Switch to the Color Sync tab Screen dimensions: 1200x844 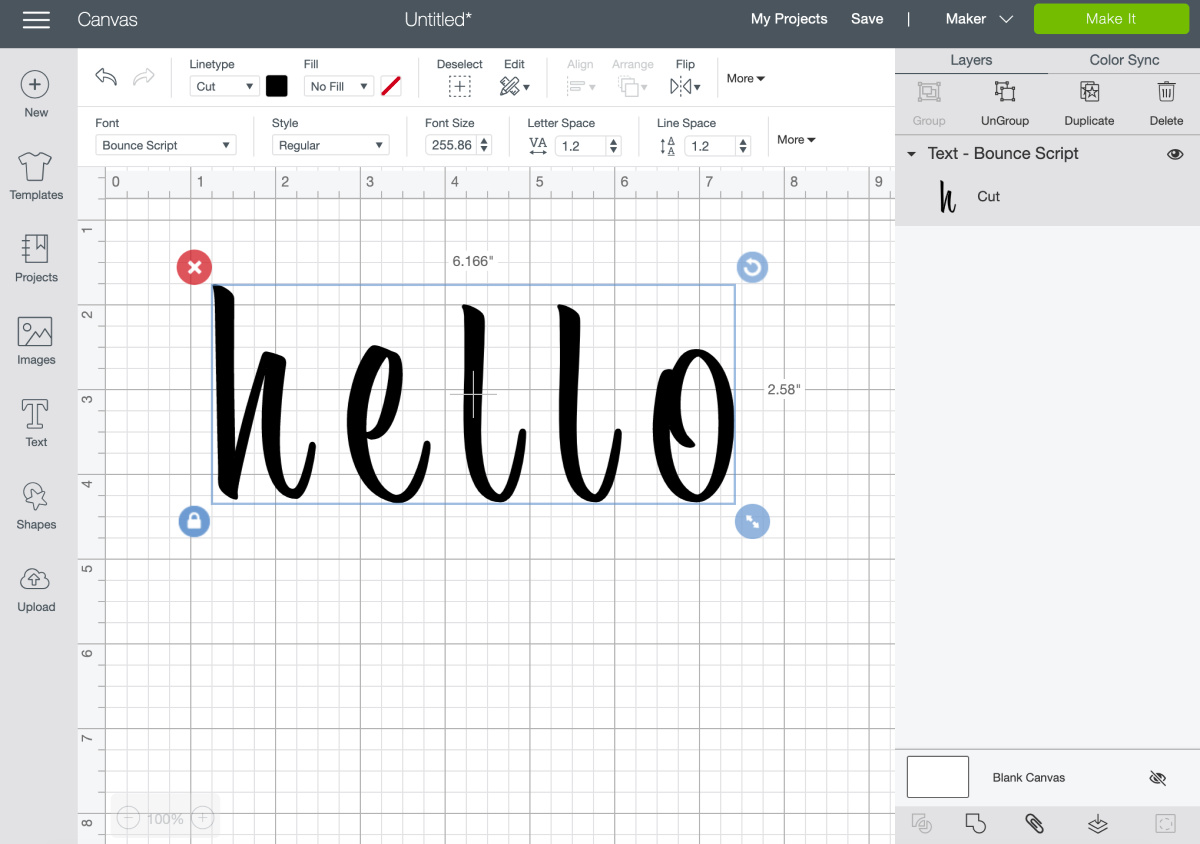(x=1122, y=59)
